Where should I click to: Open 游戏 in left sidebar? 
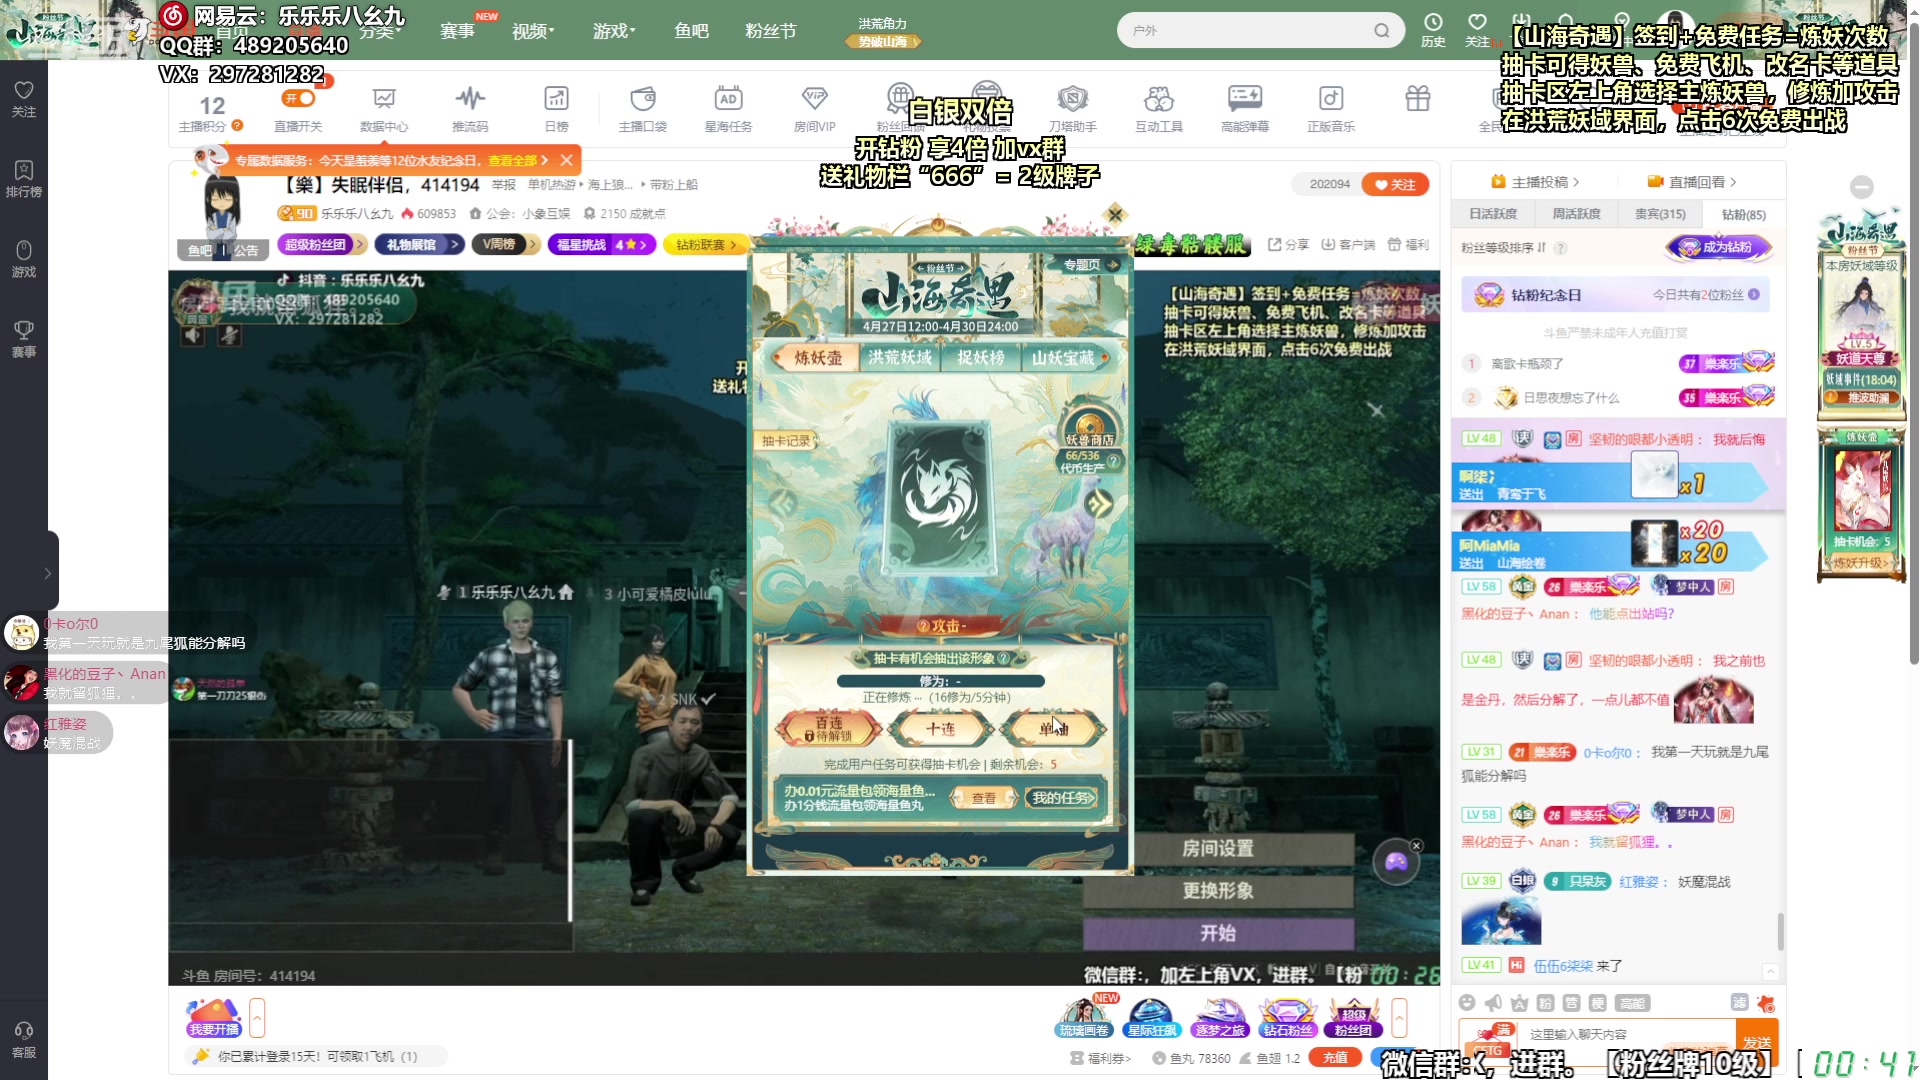point(24,258)
